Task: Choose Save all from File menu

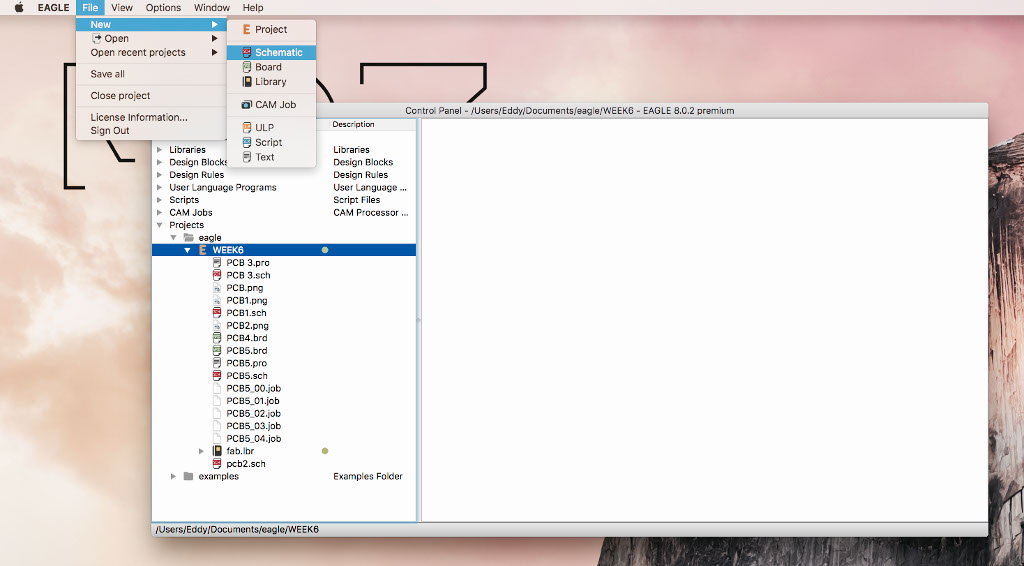Action: [152, 74]
